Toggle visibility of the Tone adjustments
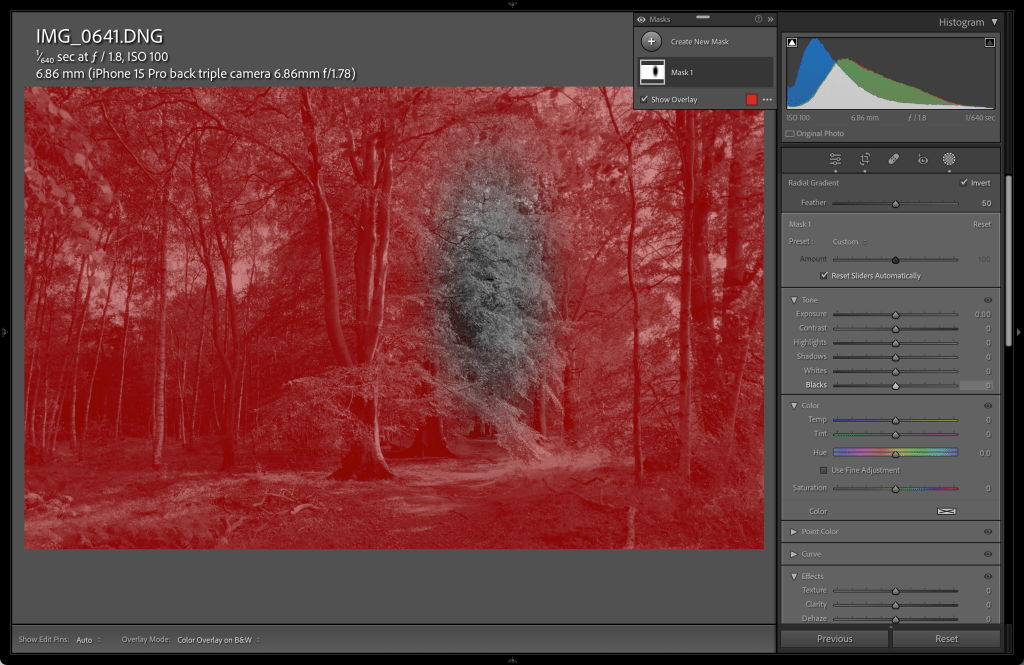 988,300
